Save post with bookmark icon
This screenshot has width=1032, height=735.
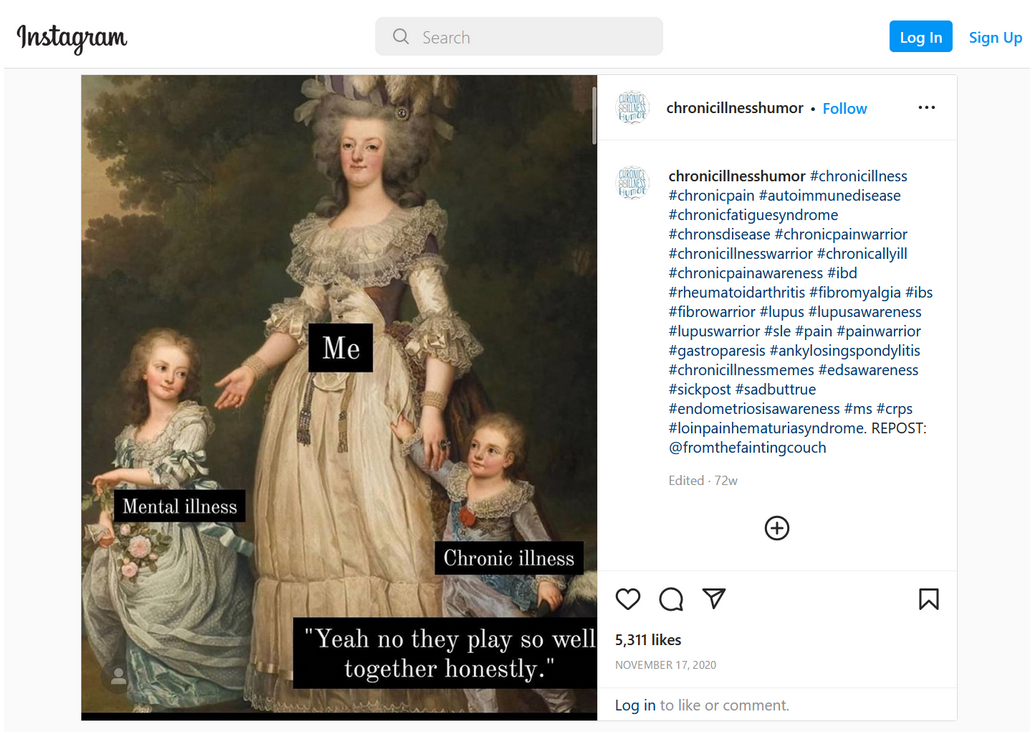pos(928,599)
